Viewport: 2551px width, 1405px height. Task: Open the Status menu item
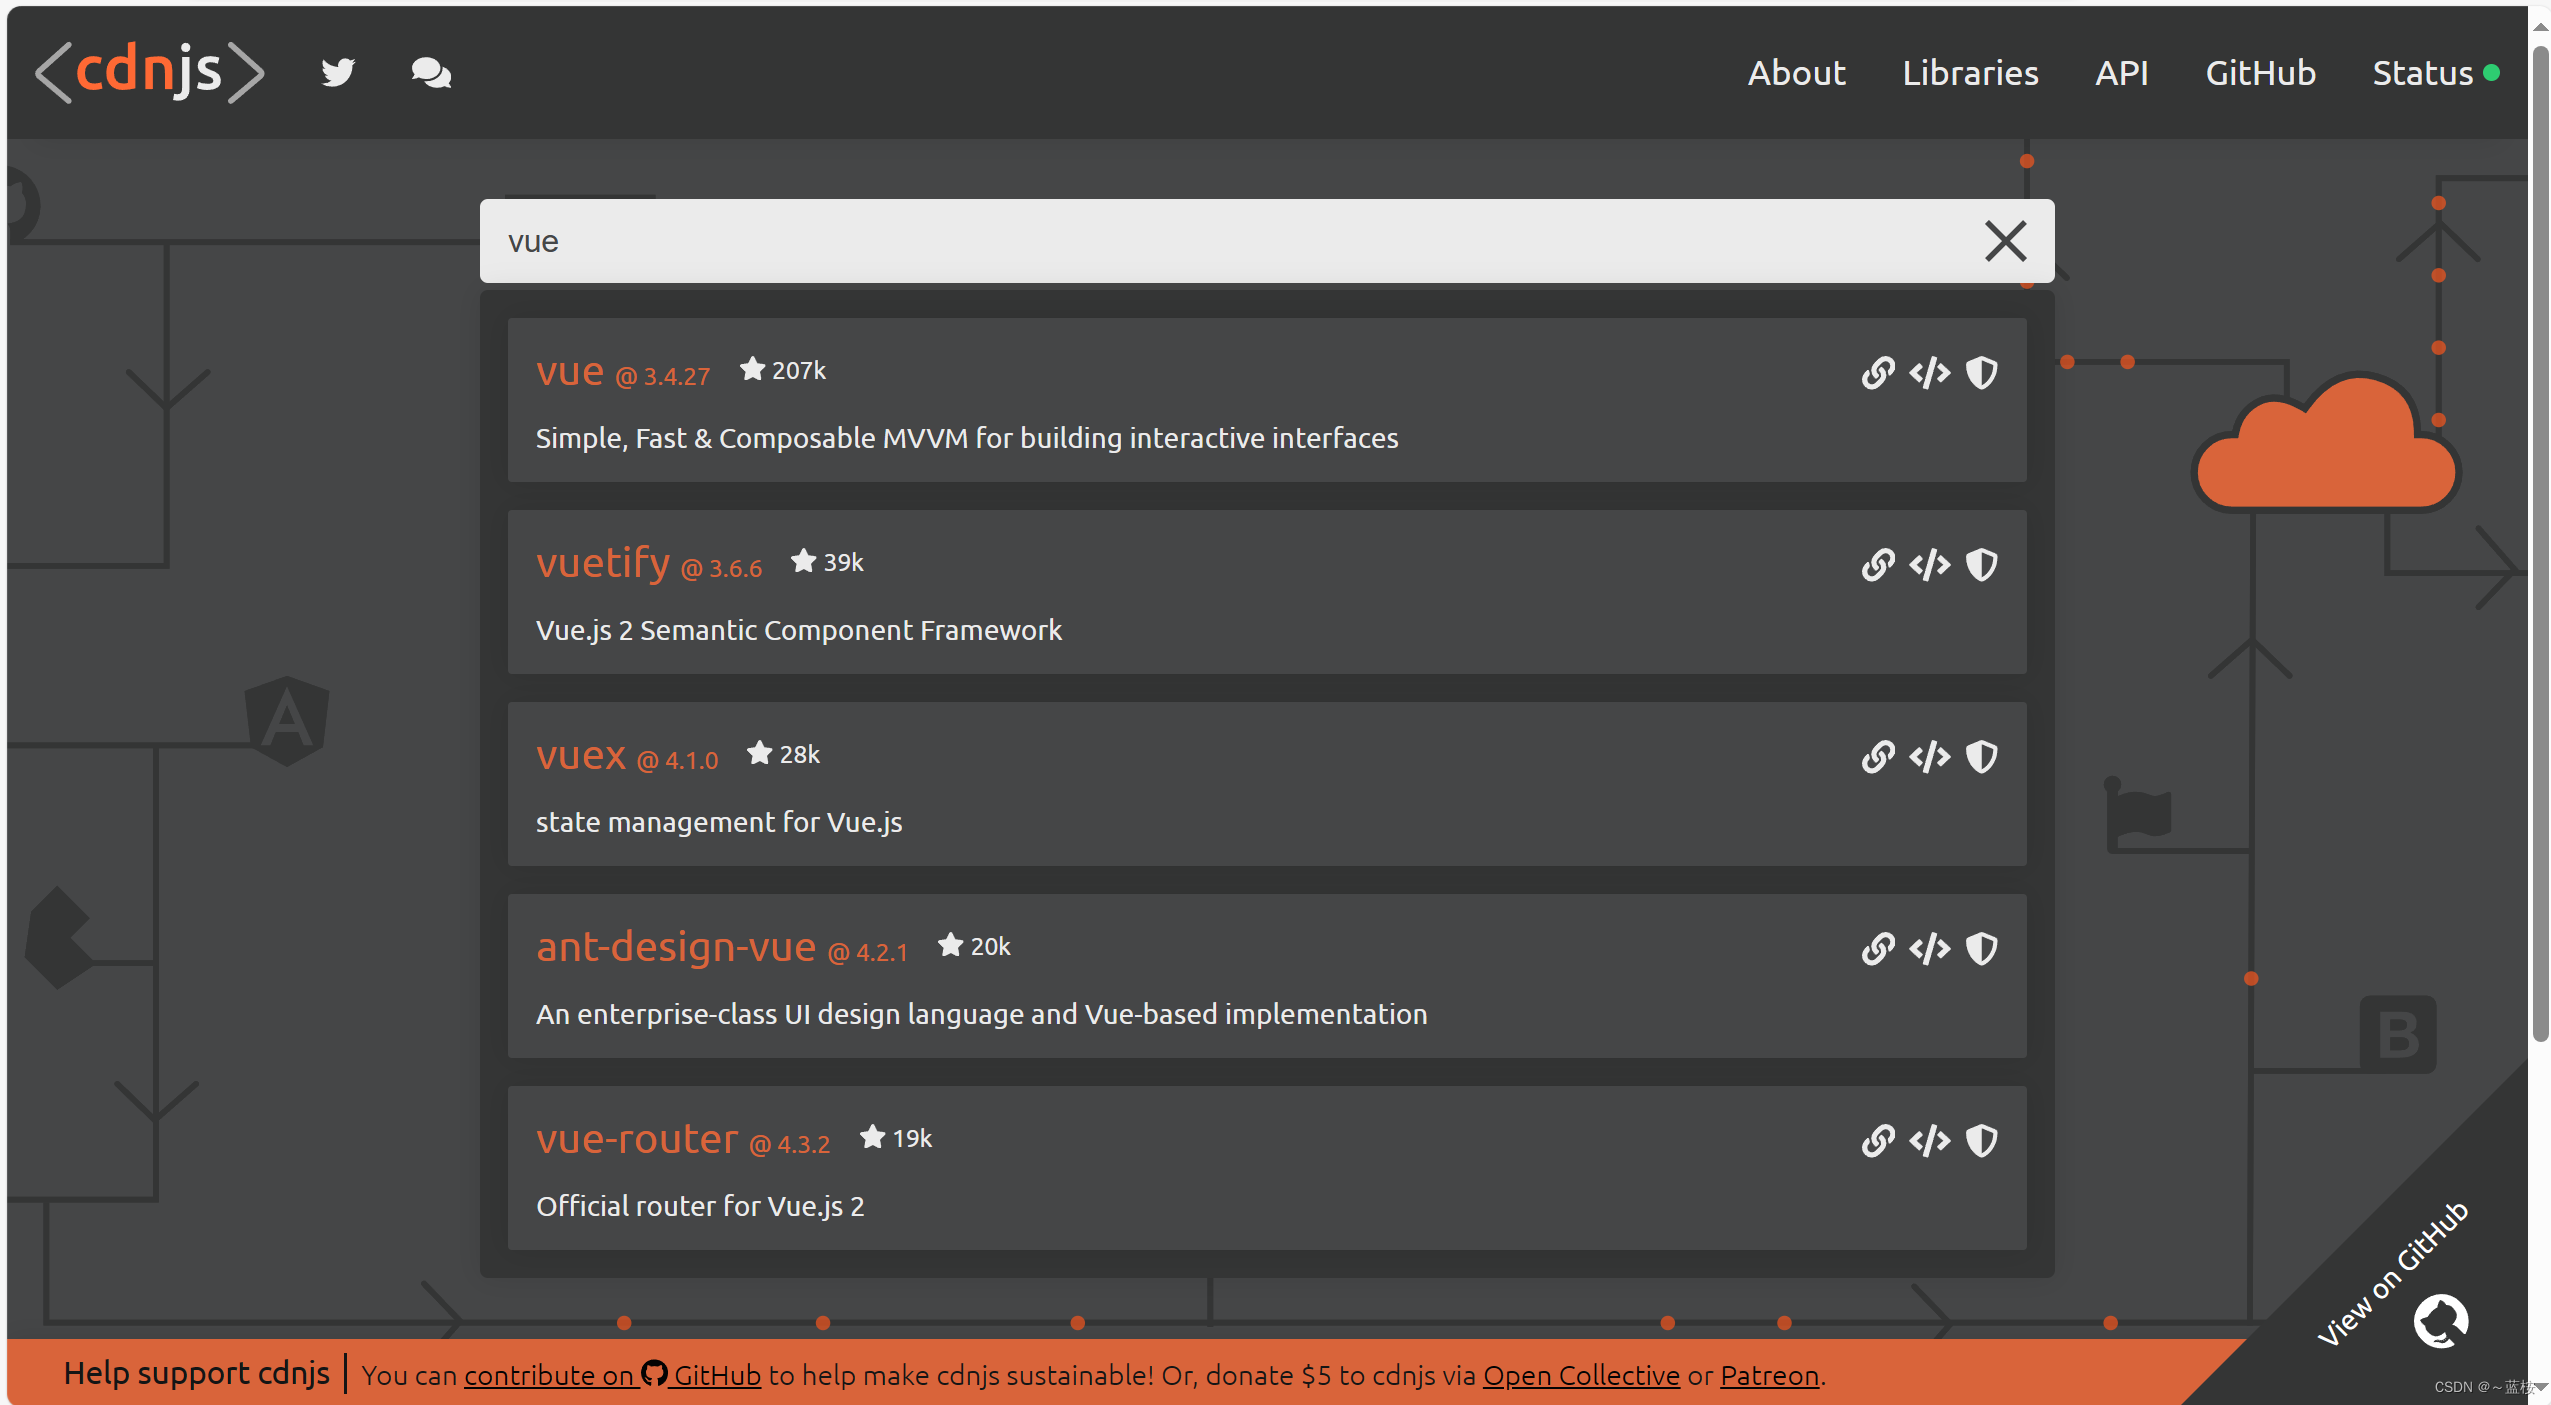2436,73
